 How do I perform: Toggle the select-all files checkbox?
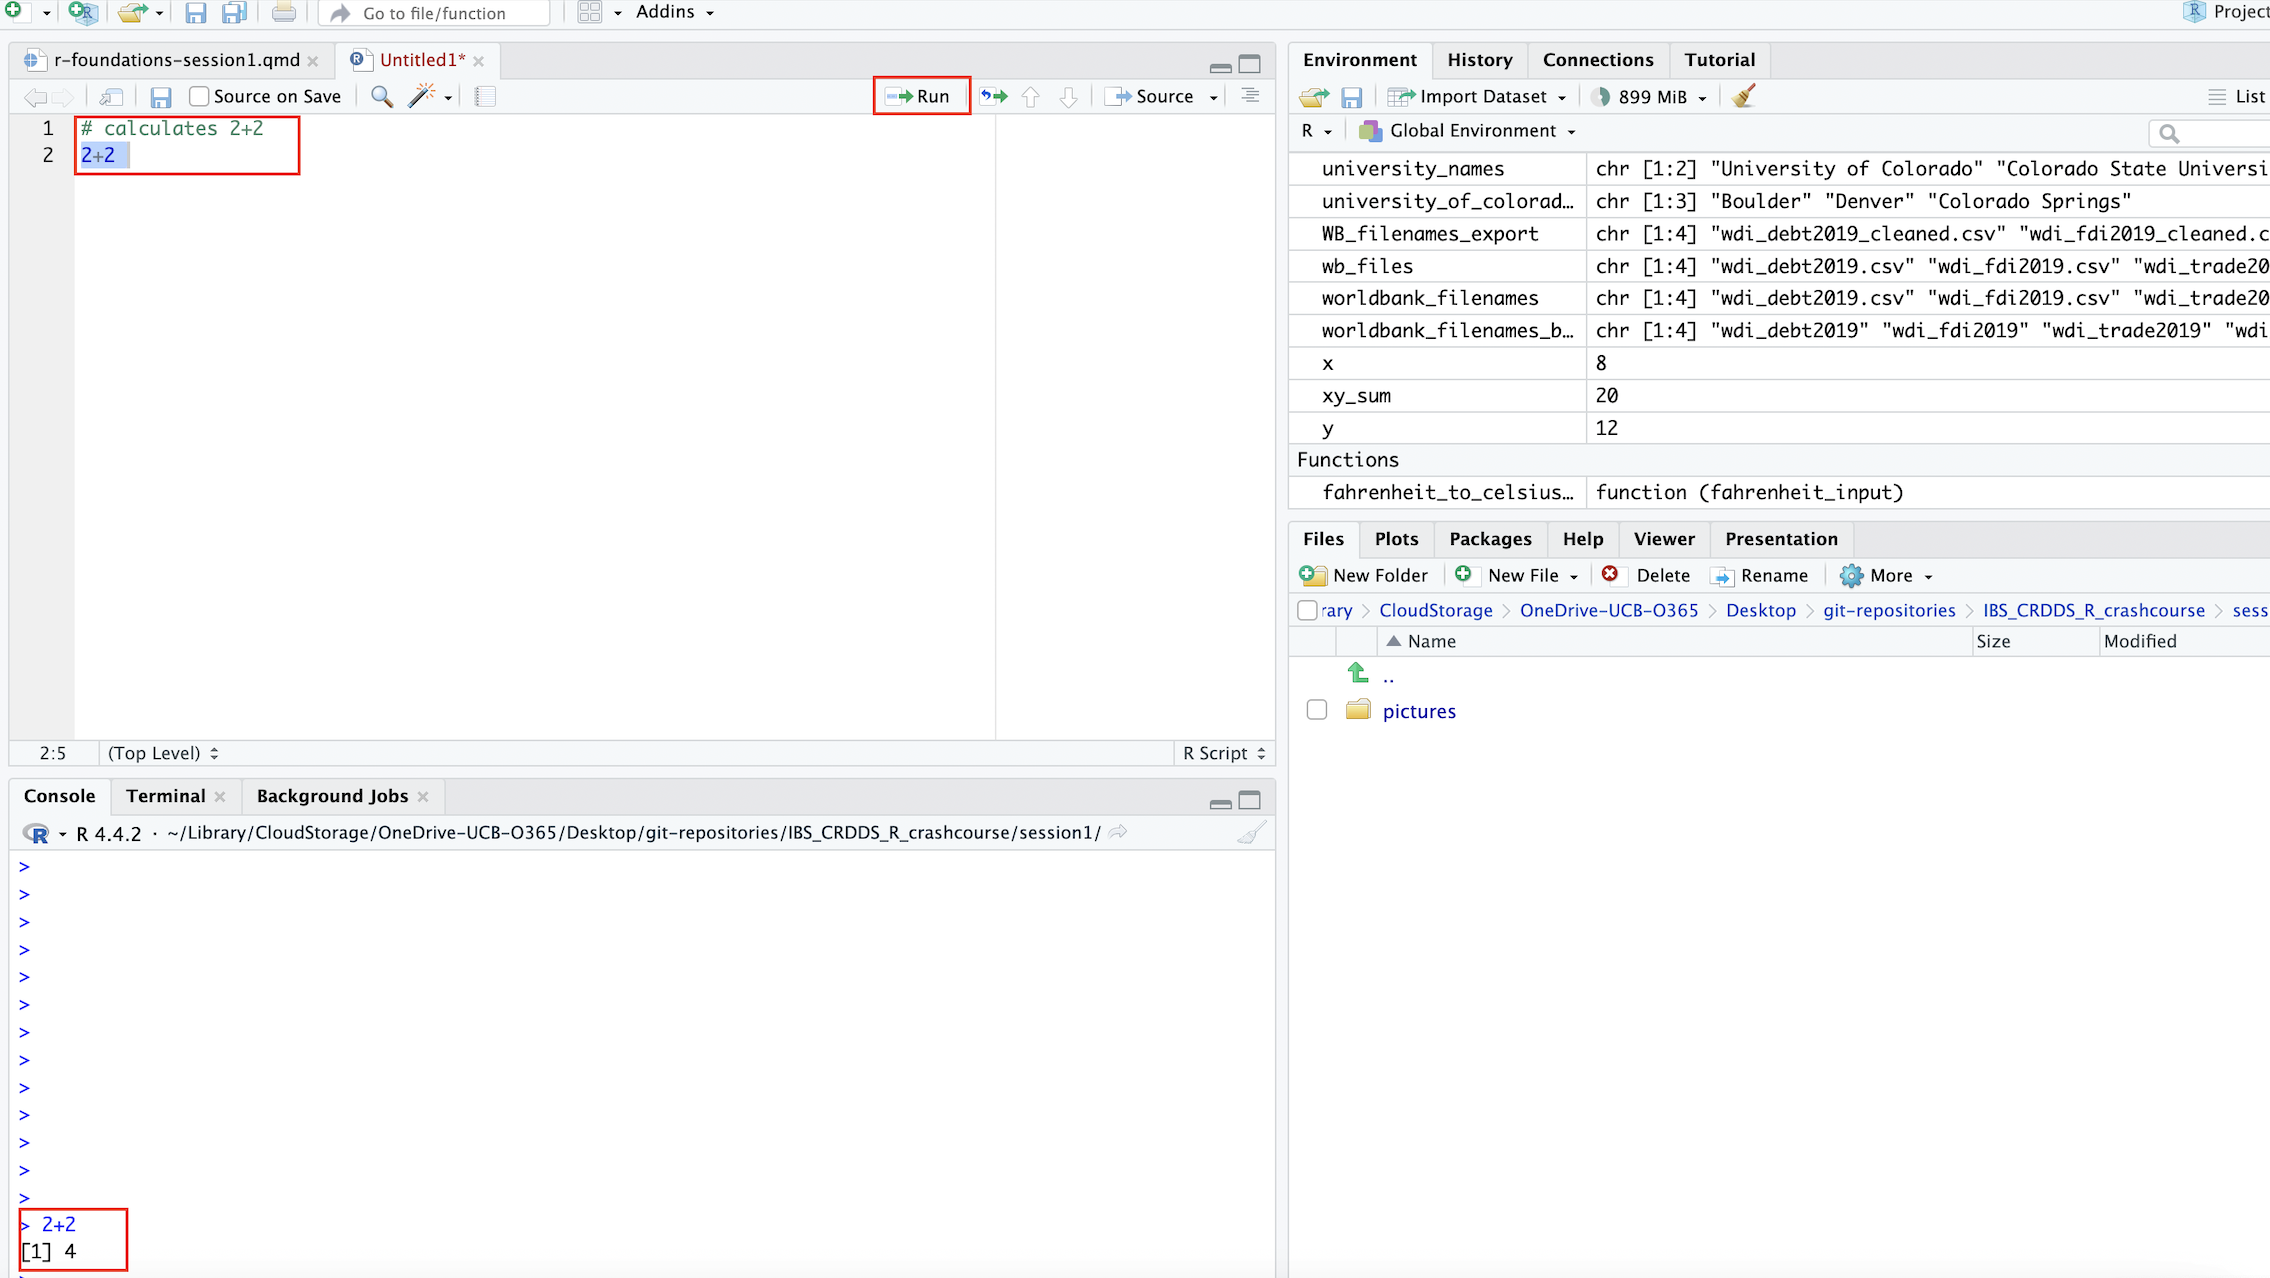(x=1306, y=610)
